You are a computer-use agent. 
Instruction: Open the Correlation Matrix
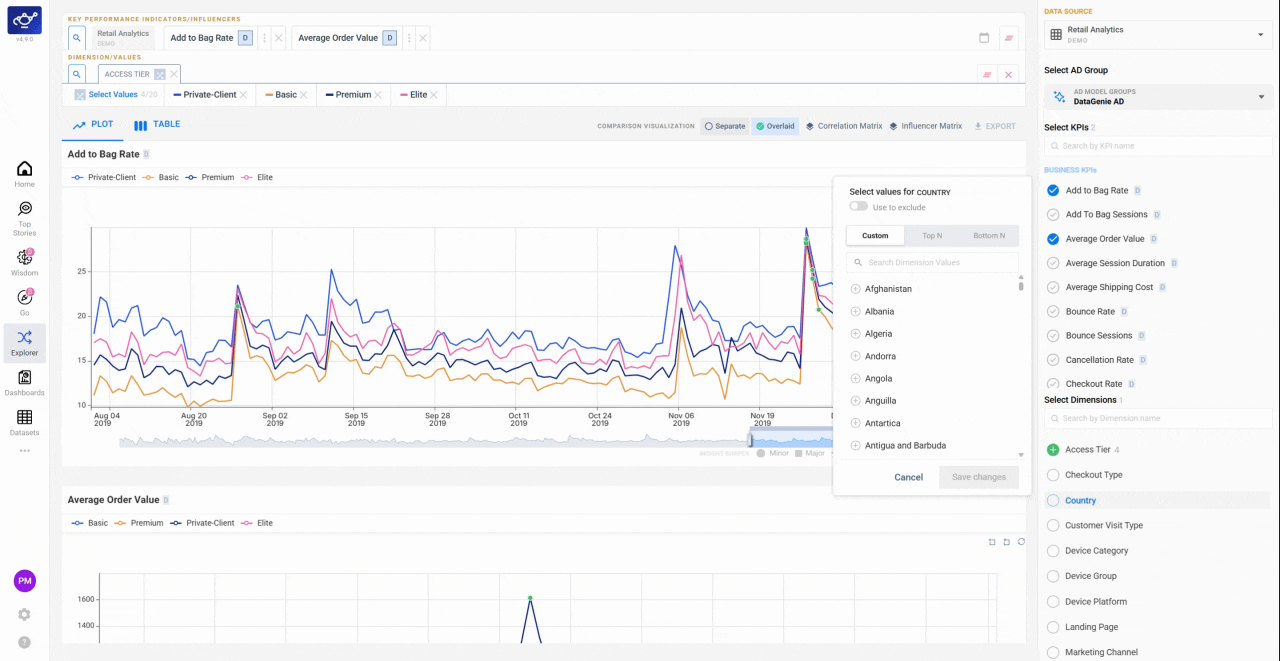844,126
